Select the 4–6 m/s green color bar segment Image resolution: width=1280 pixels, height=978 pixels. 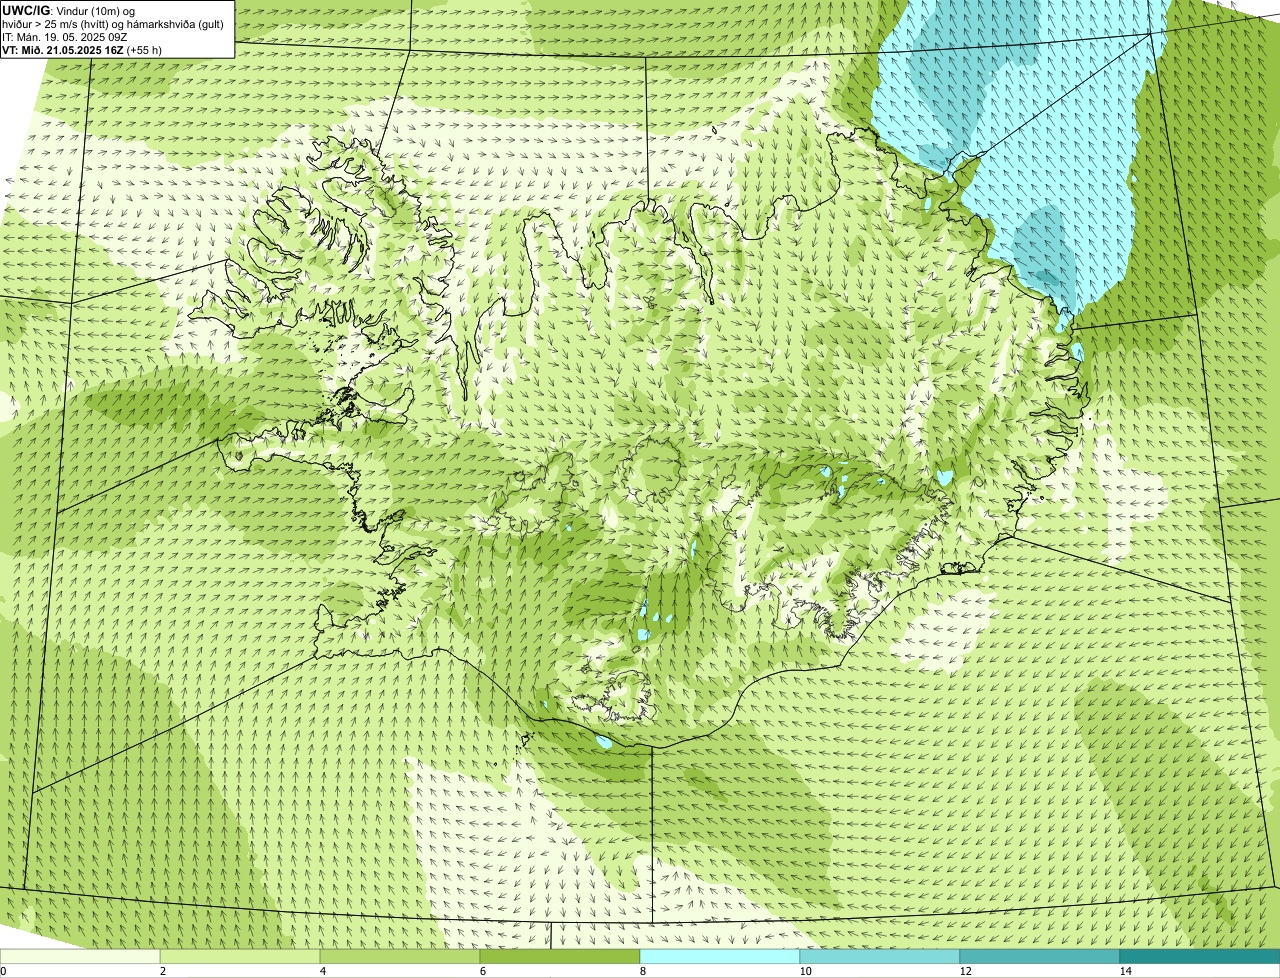(x=400, y=957)
